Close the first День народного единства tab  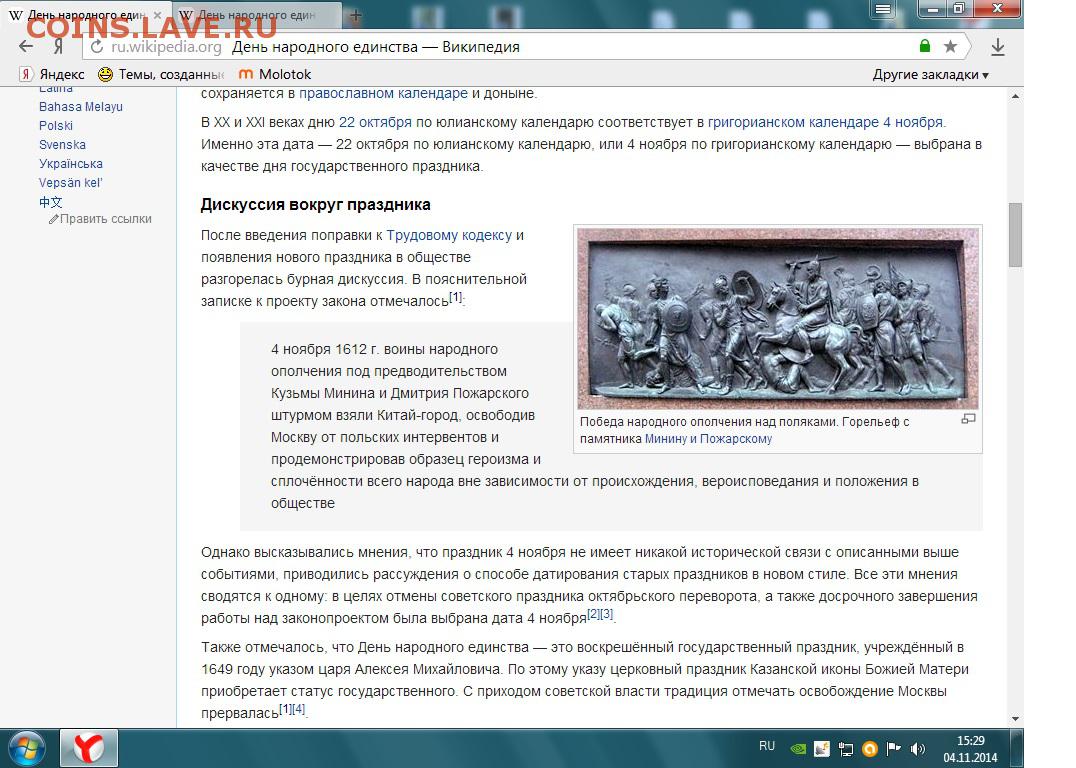[x=158, y=14]
